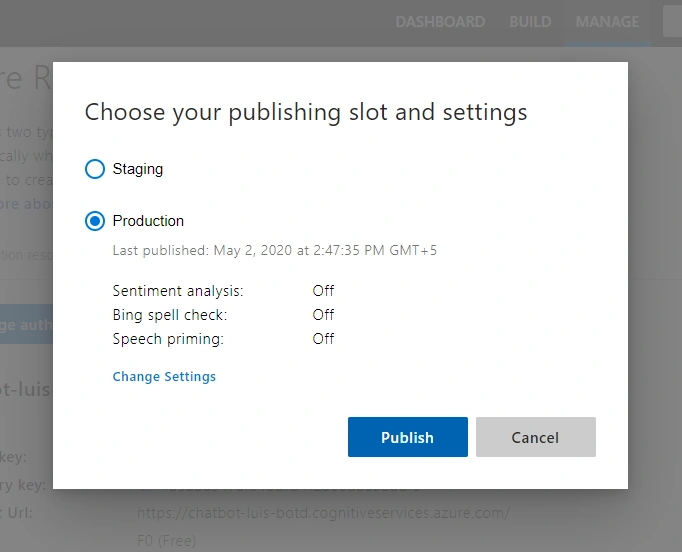682x552 pixels.
Task: Select the Staging radio button
Action: coord(95,169)
